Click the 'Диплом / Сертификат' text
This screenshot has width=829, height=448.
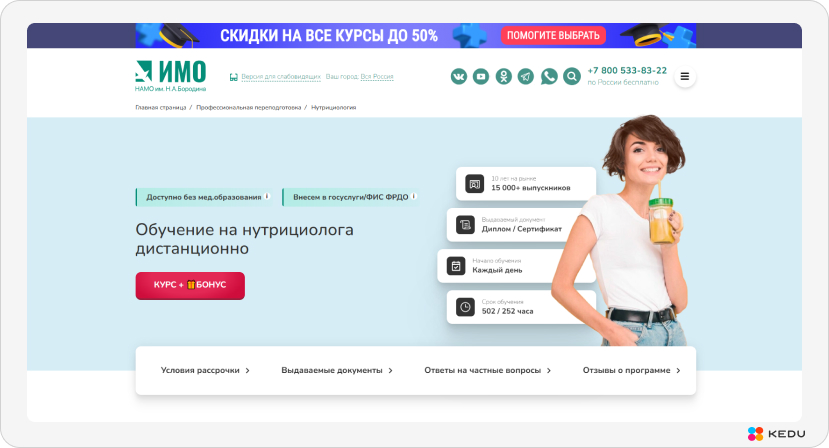522,229
